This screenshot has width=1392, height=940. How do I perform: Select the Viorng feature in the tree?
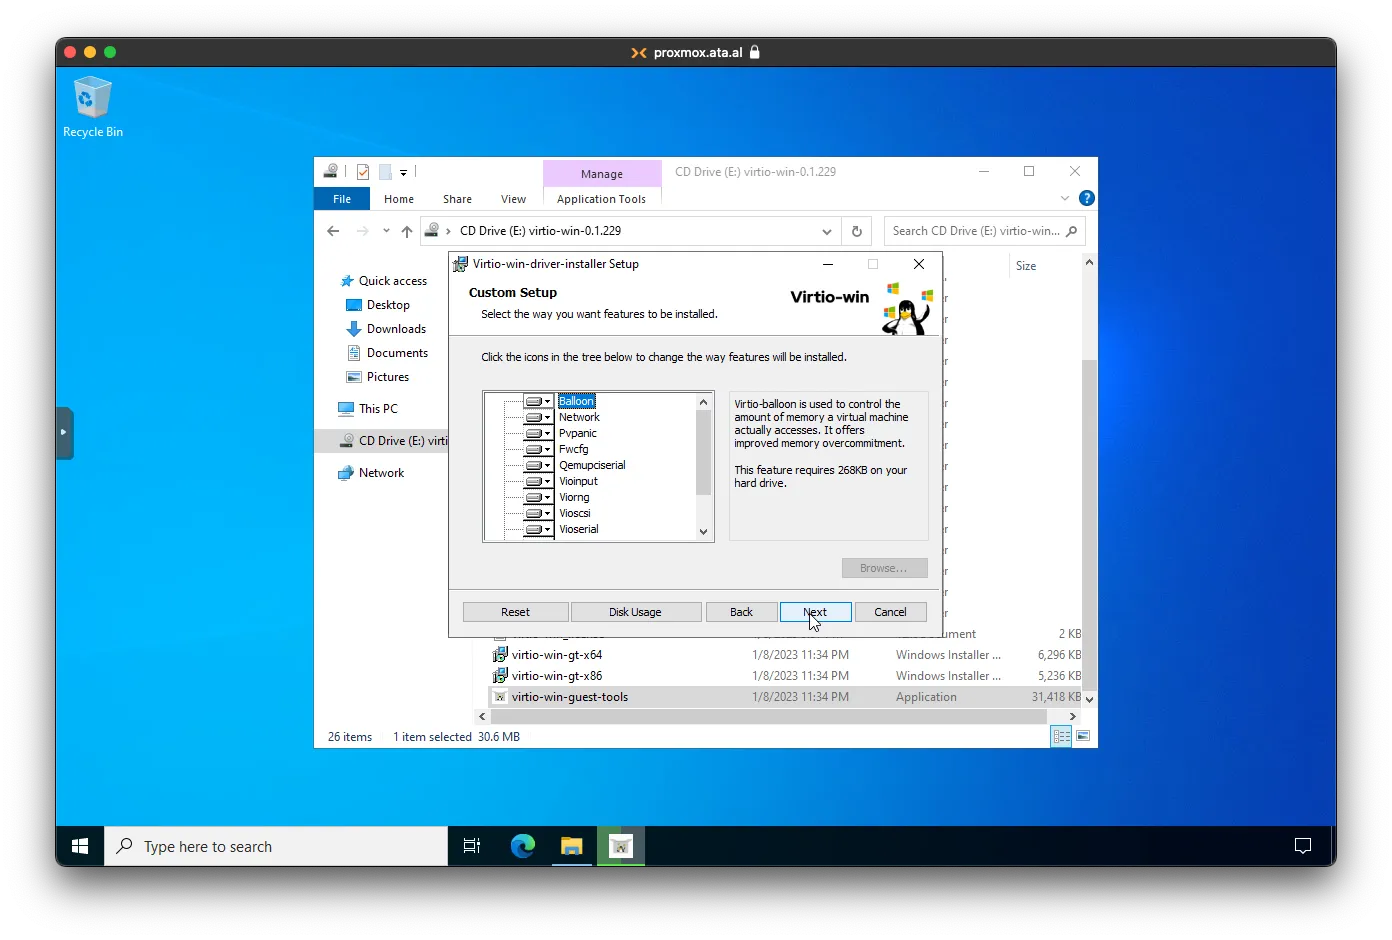click(x=574, y=497)
